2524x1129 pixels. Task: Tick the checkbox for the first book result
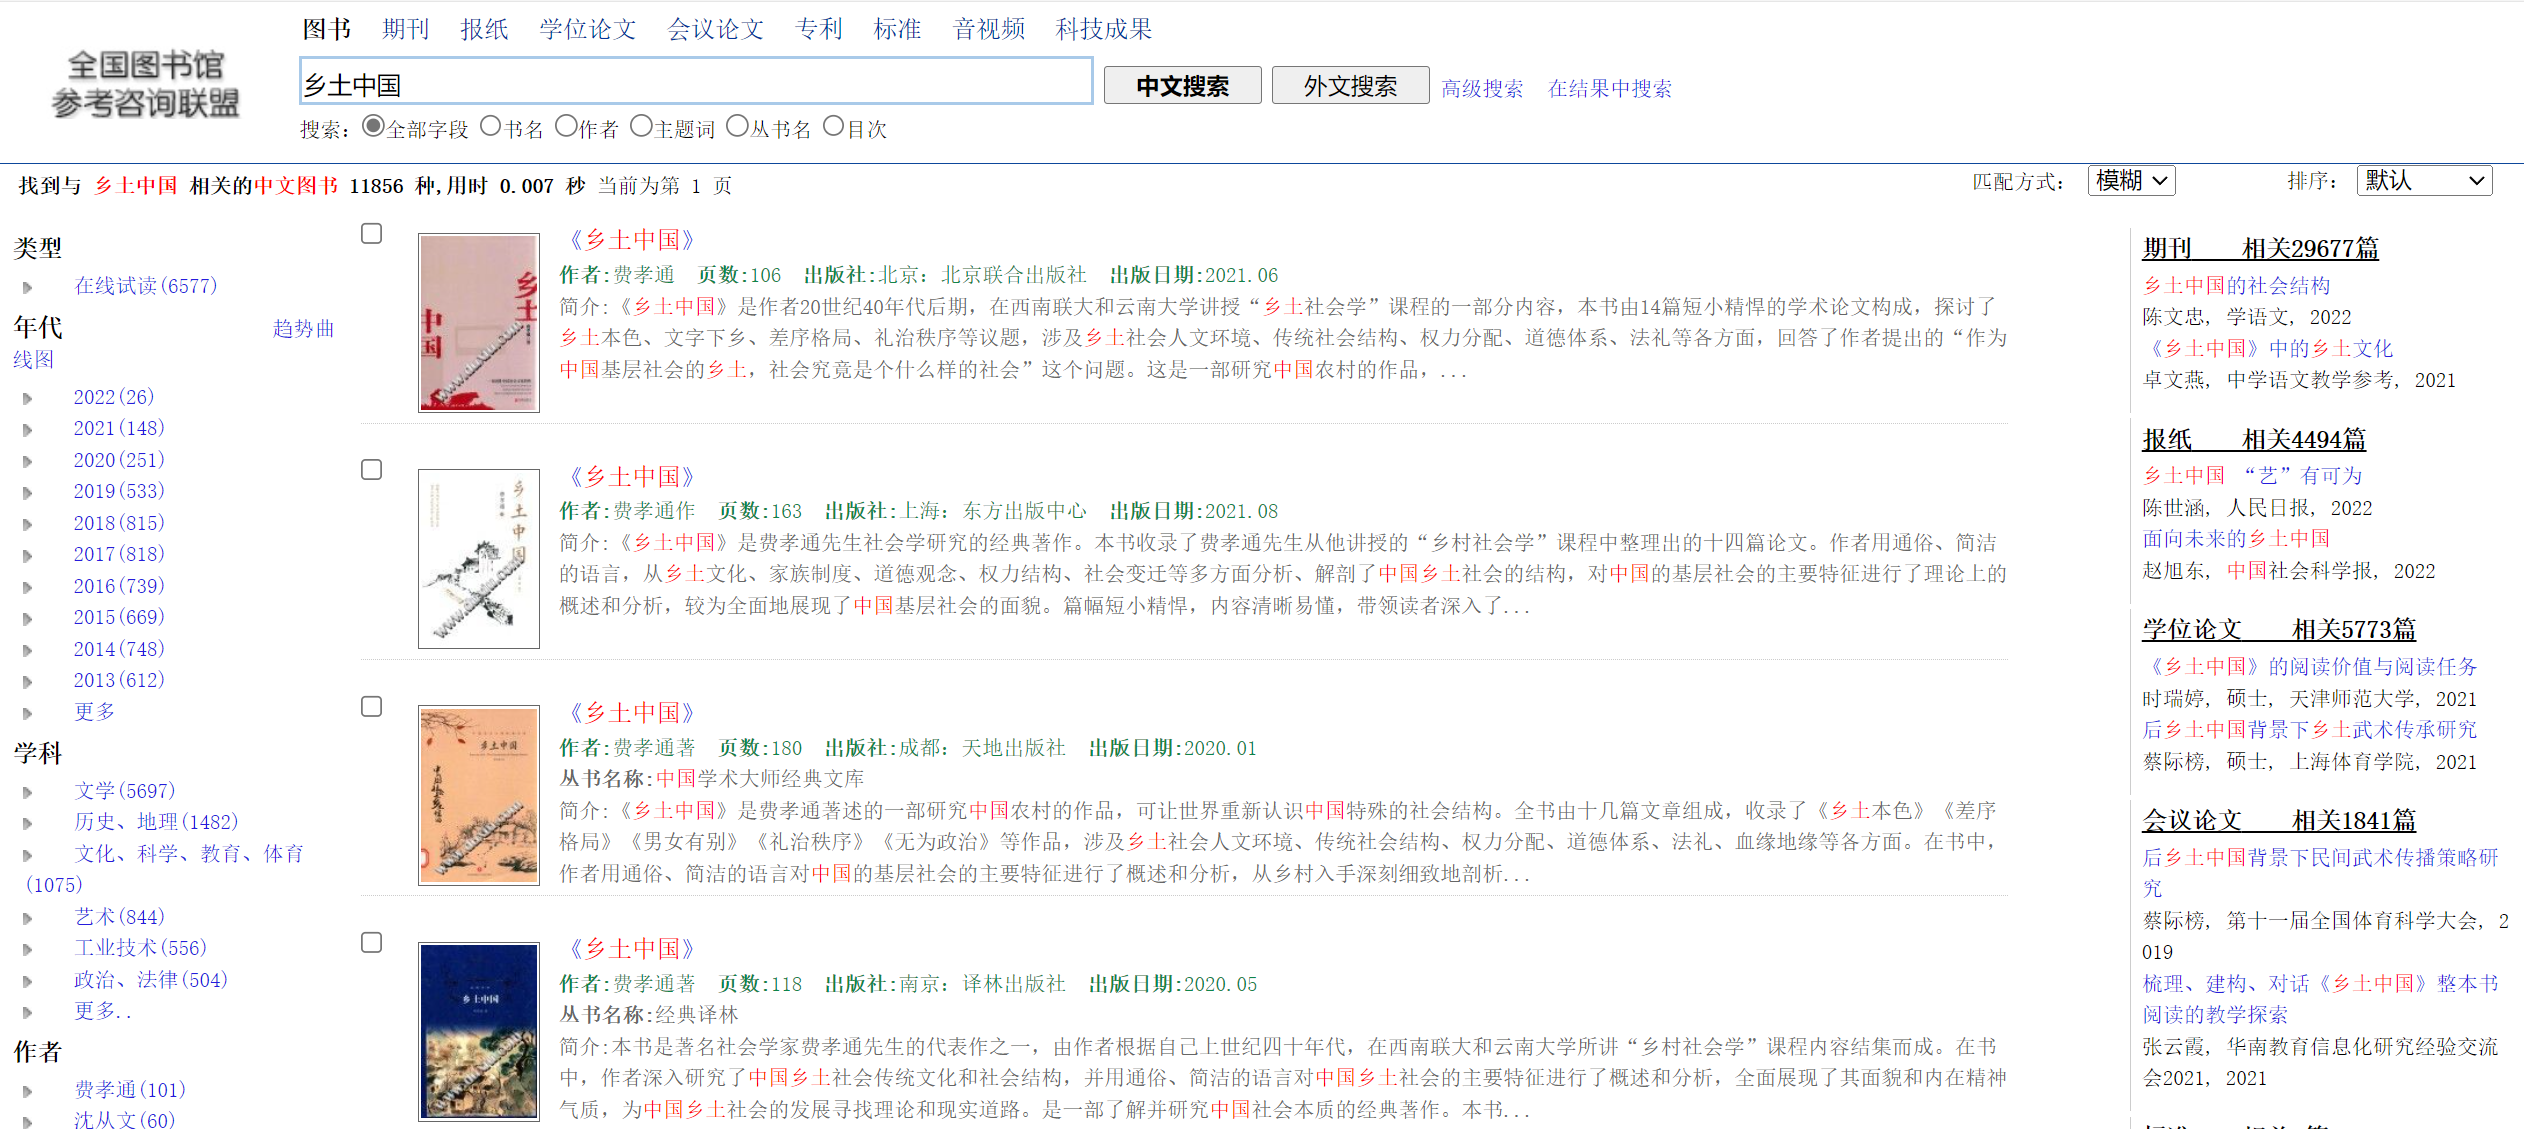(372, 233)
